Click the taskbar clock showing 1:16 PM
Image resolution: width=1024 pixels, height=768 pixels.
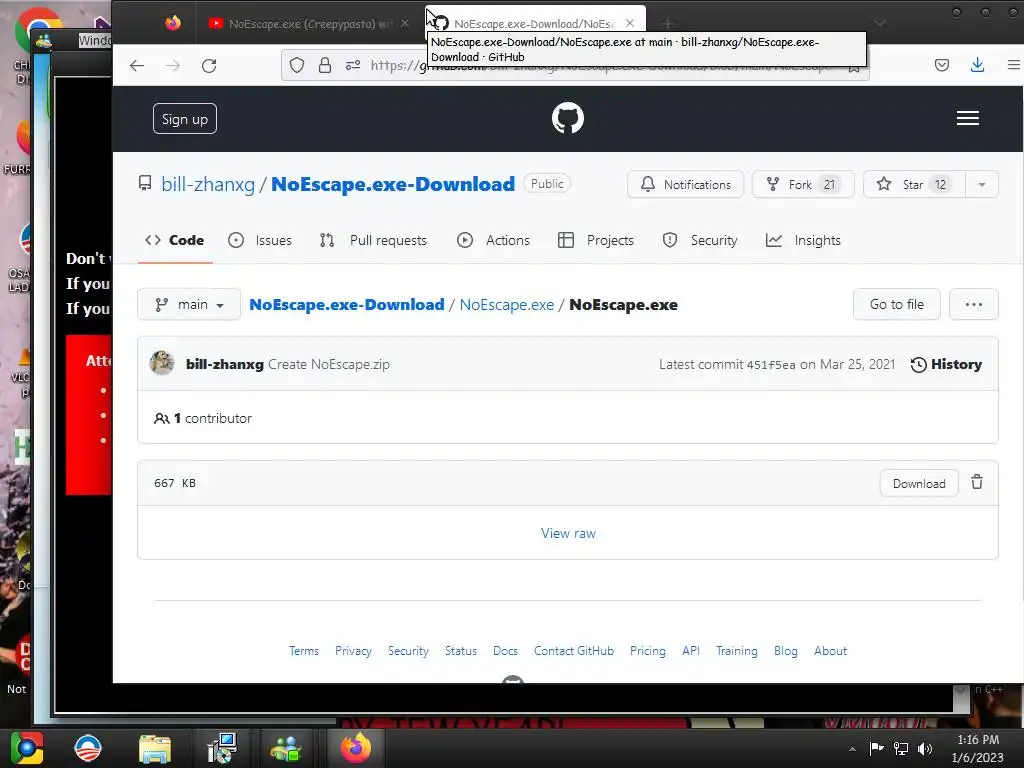click(978, 748)
